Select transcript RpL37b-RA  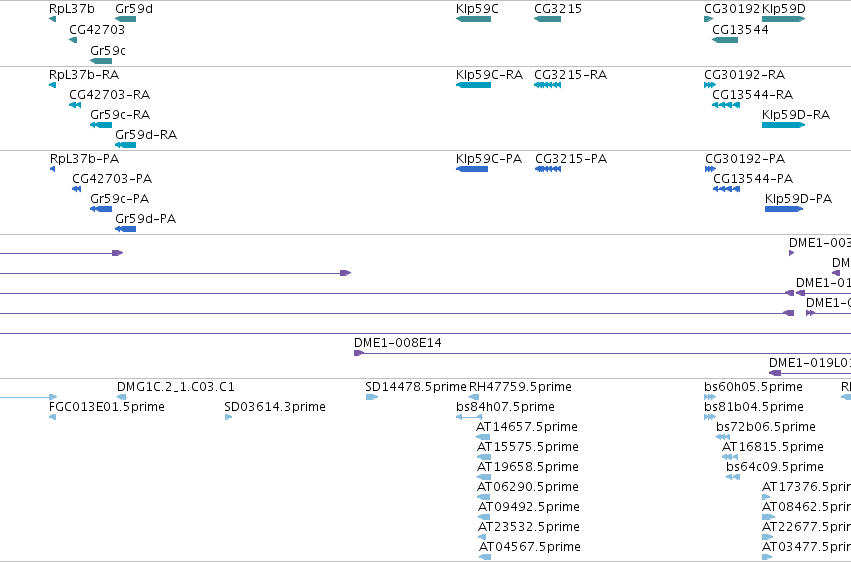pyautogui.click(x=52, y=85)
